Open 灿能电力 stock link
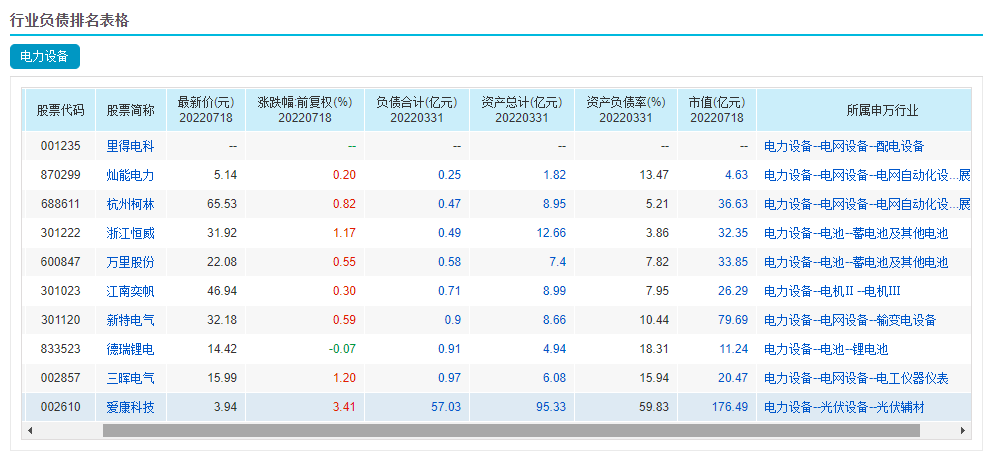996x464 pixels. pyautogui.click(x=131, y=175)
